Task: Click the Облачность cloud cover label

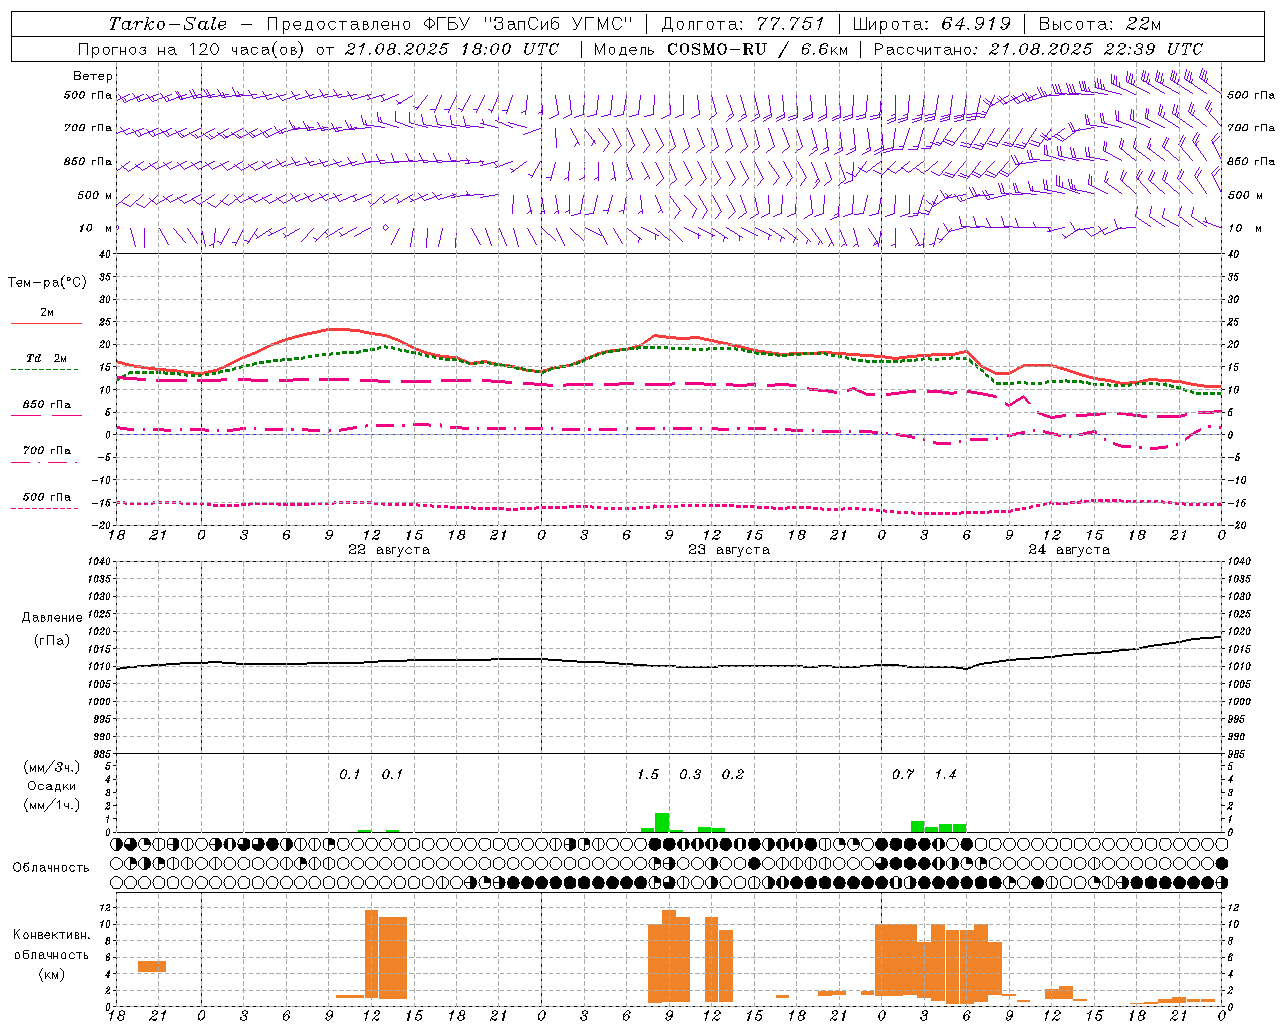Action: point(51,868)
